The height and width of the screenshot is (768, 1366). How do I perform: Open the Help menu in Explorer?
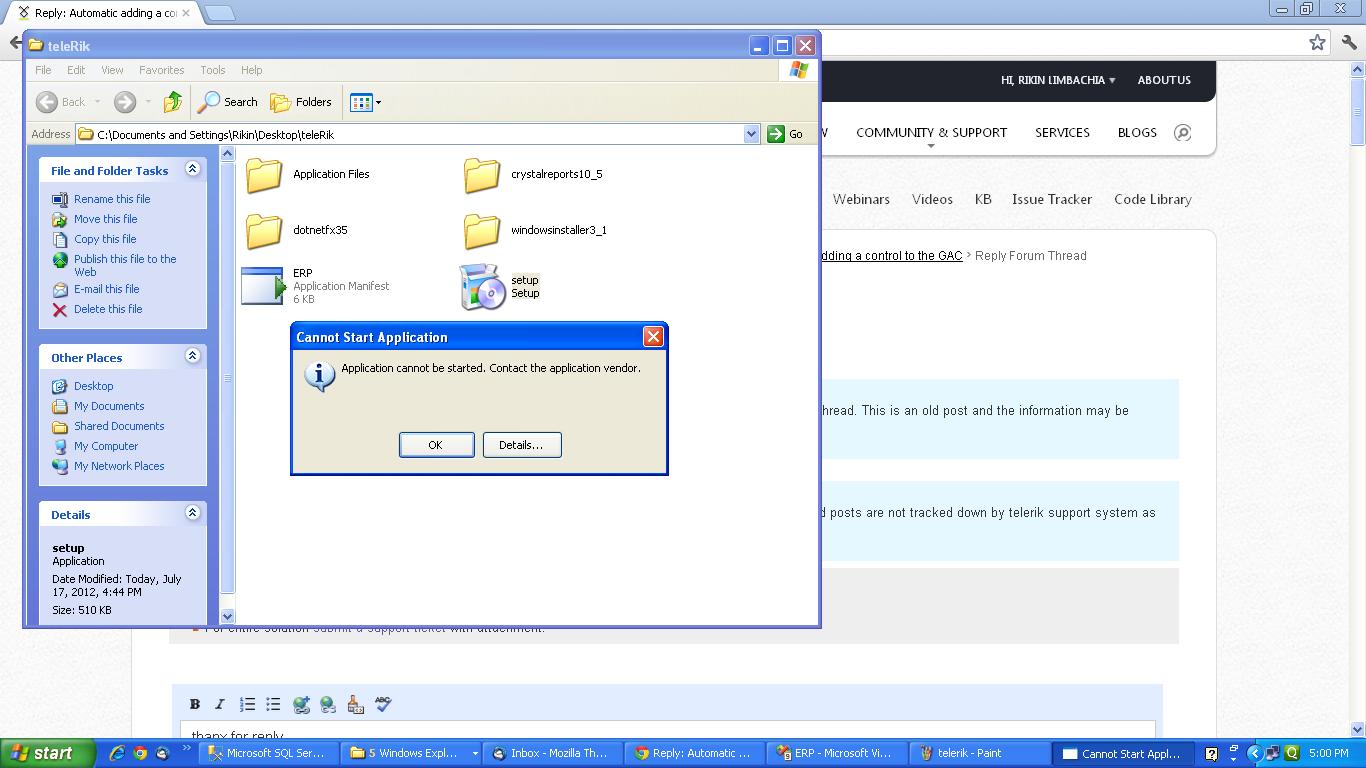click(252, 70)
